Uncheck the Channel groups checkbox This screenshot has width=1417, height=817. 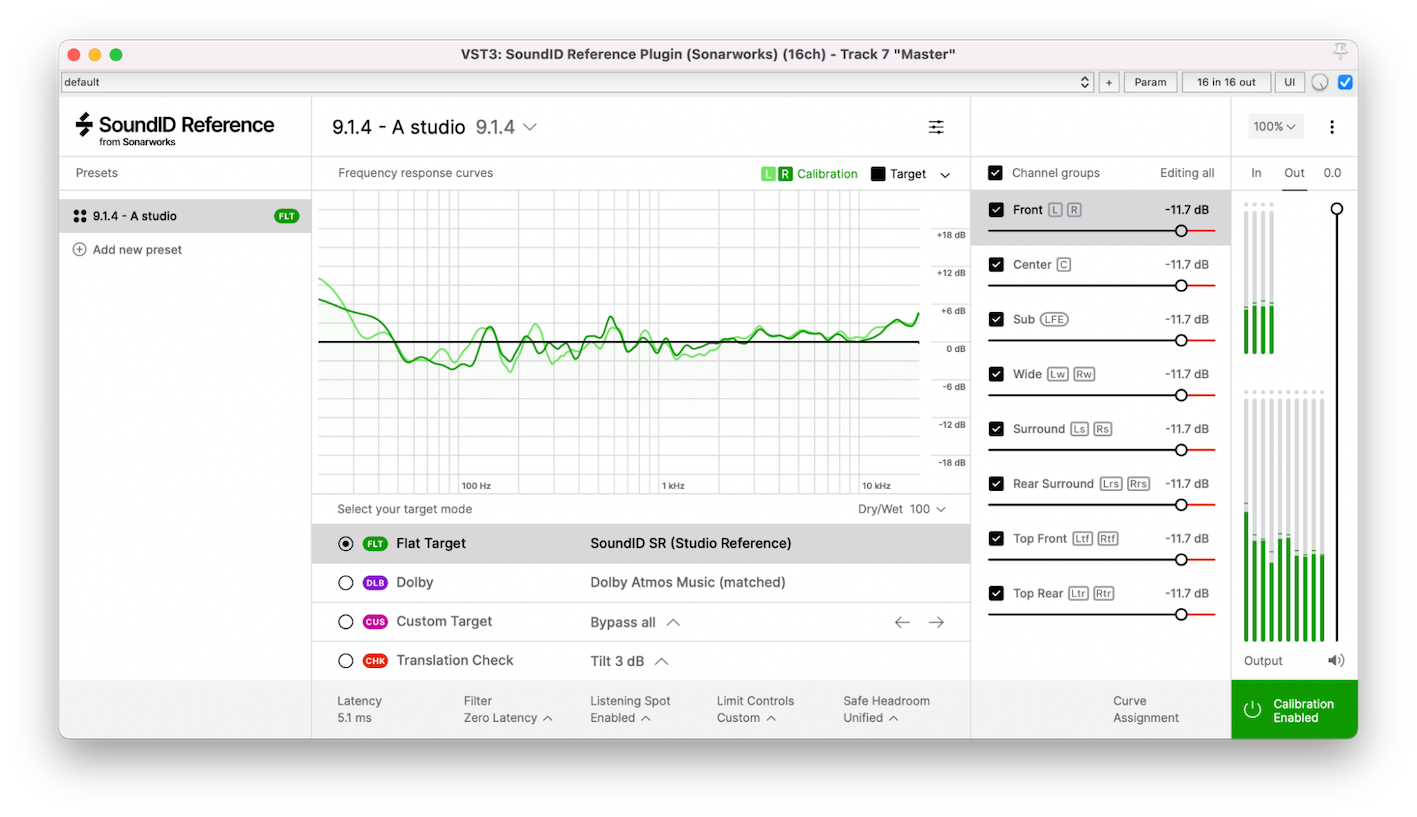pos(995,173)
